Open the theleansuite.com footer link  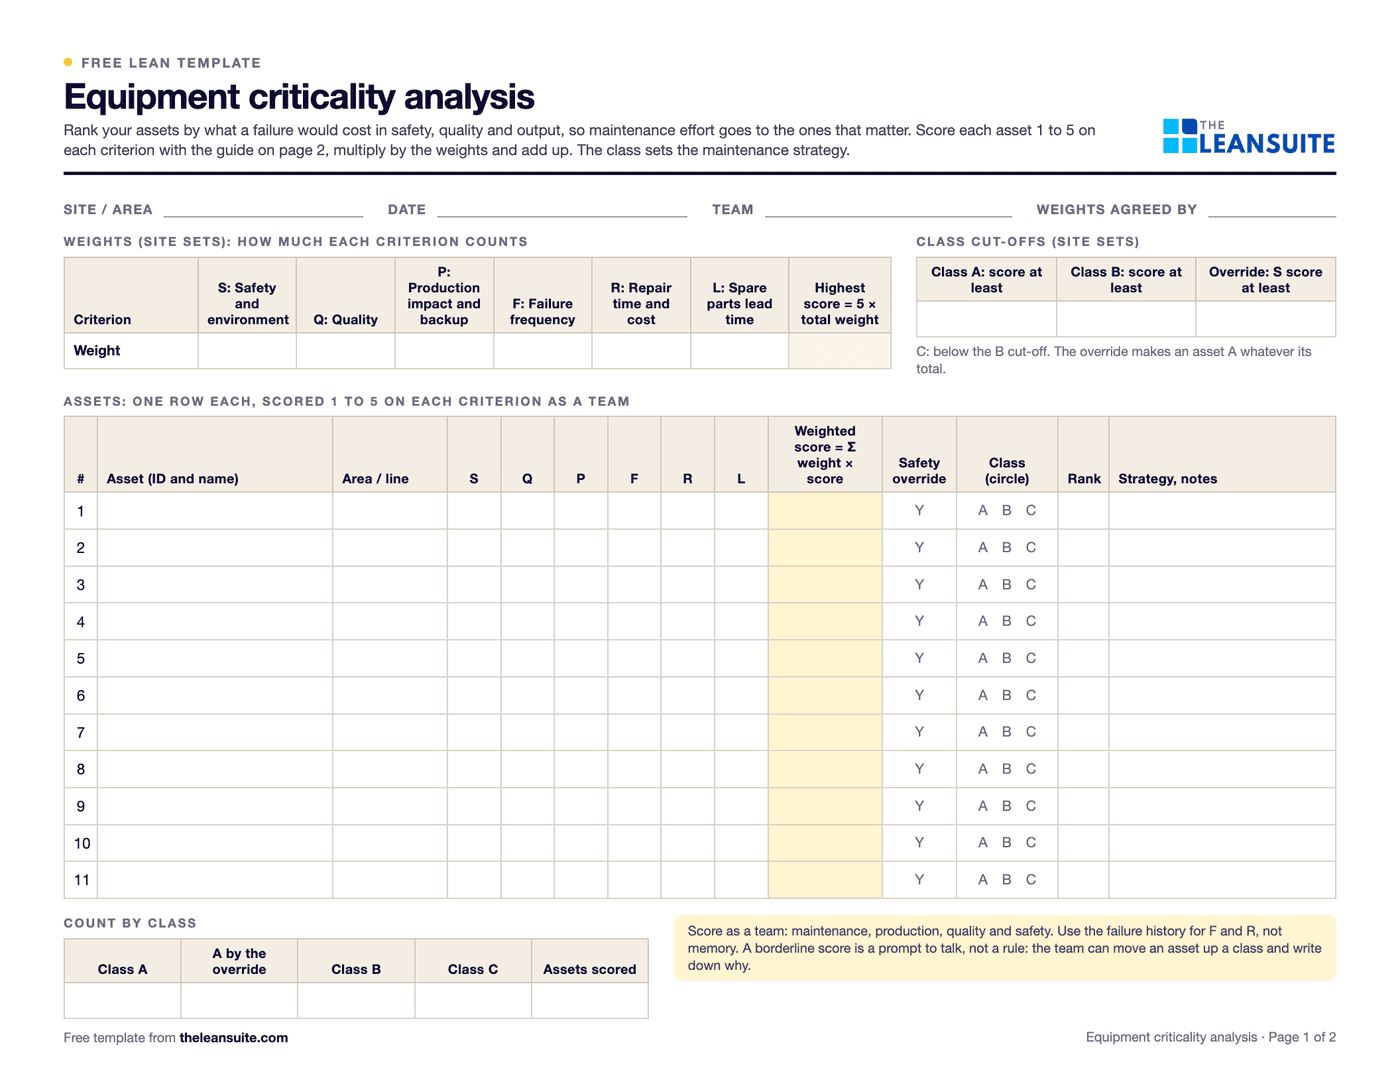(x=233, y=1038)
